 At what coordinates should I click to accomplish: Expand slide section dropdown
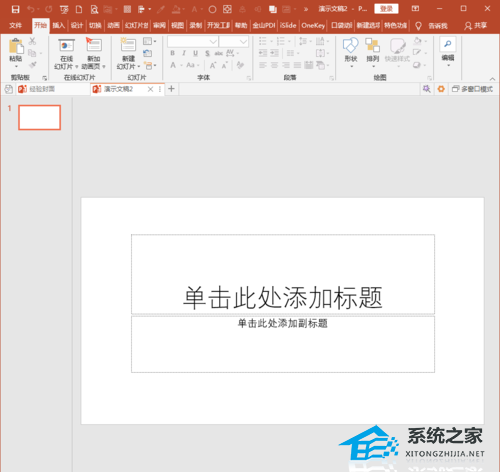[150, 65]
